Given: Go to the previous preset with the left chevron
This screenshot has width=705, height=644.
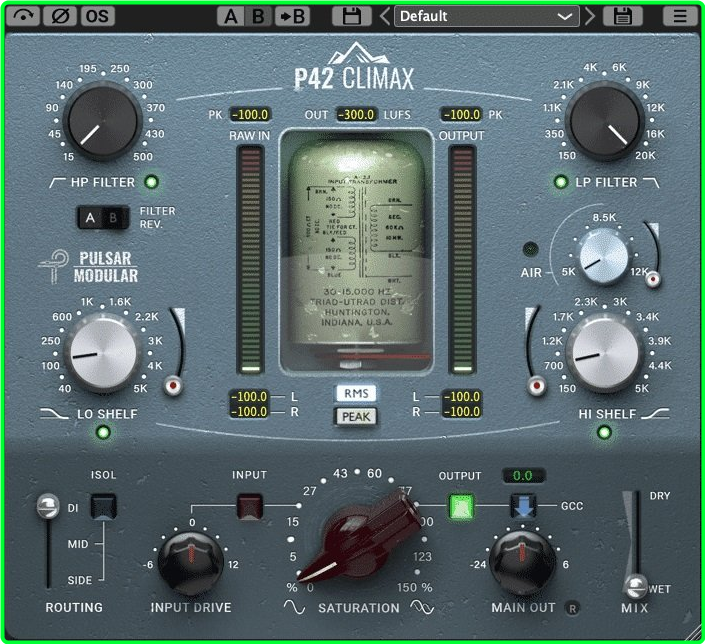Looking at the screenshot, I should coord(384,17).
